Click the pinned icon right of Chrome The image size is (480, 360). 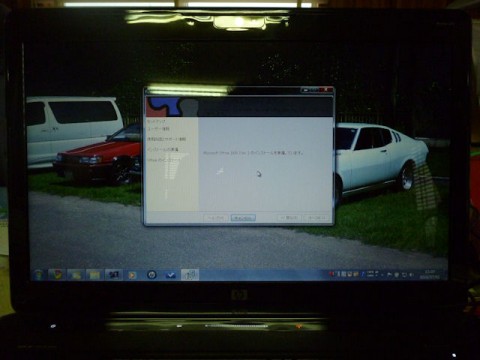pyautogui.click(x=75, y=275)
